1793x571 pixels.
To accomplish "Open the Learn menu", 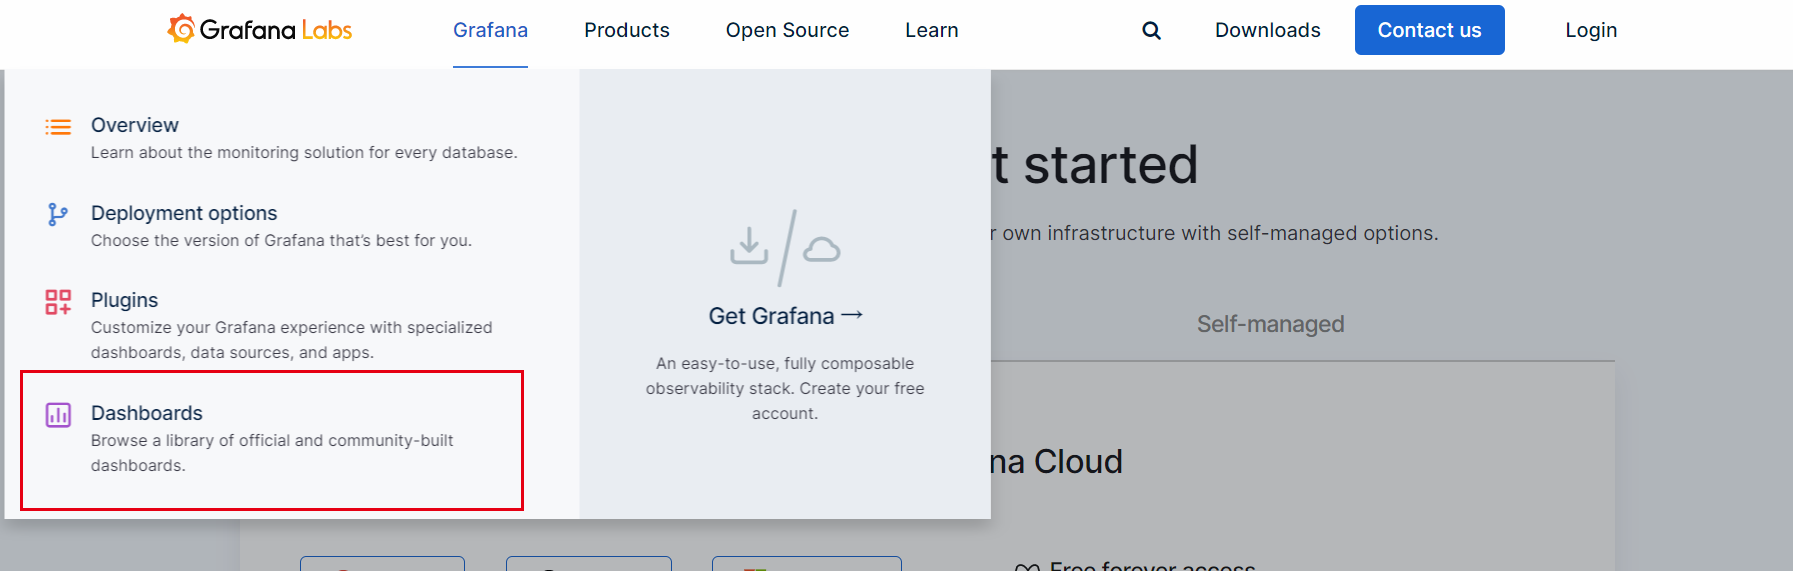I will [932, 30].
